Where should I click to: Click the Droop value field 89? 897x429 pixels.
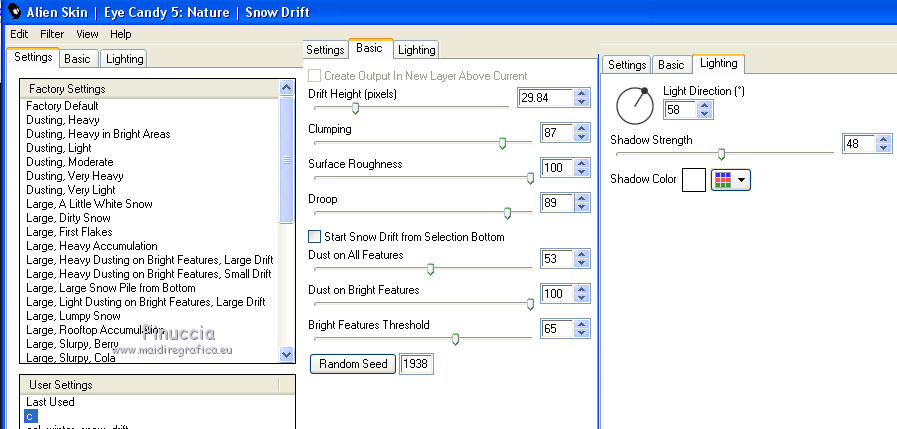[x=557, y=202]
